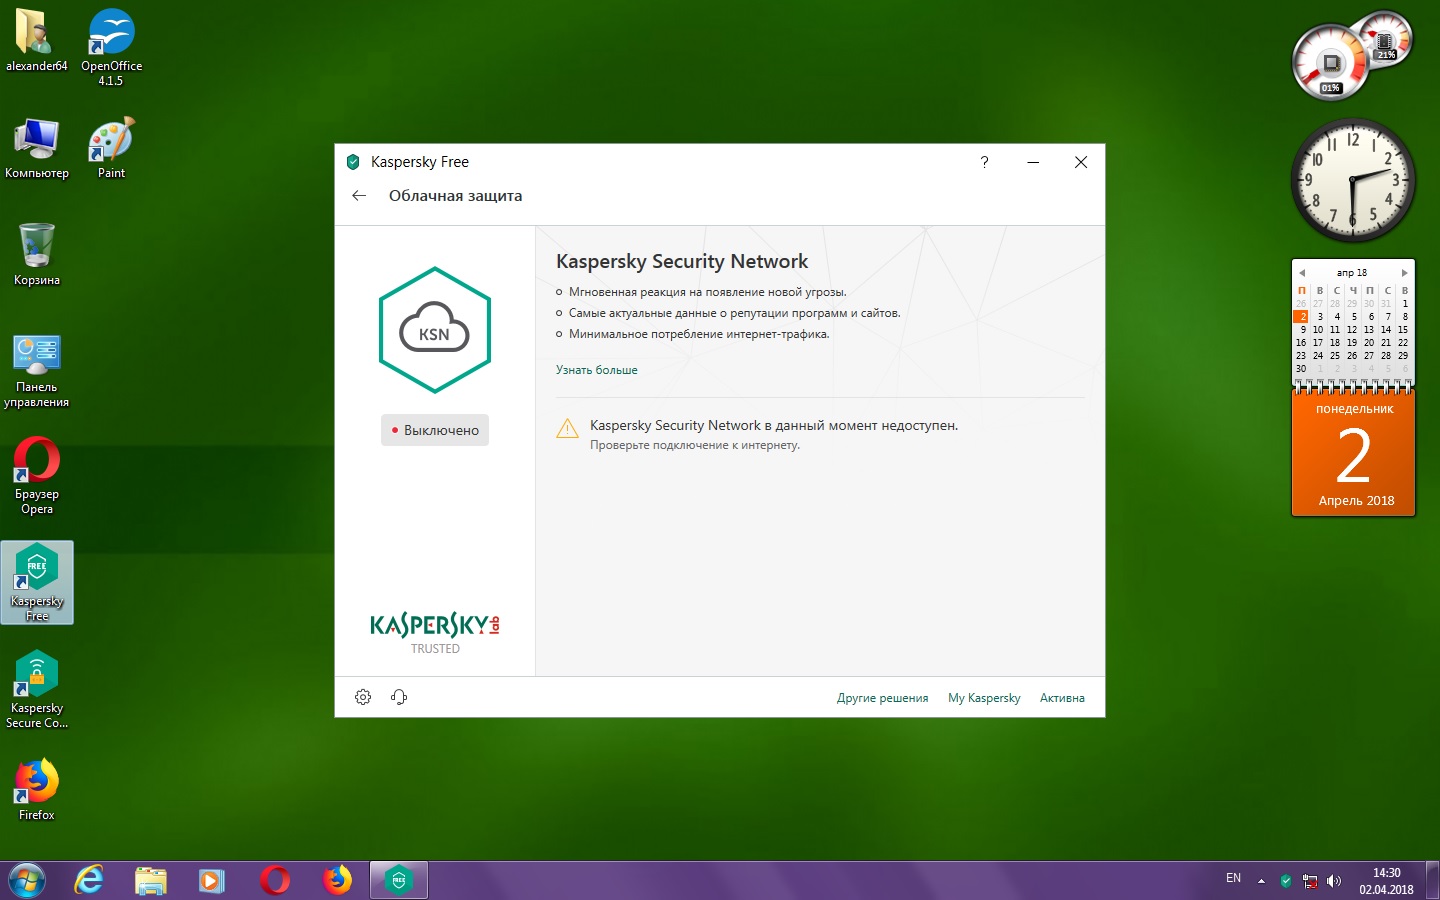Click the Kaspersky shield icon in title bar

[x=352, y=162]
